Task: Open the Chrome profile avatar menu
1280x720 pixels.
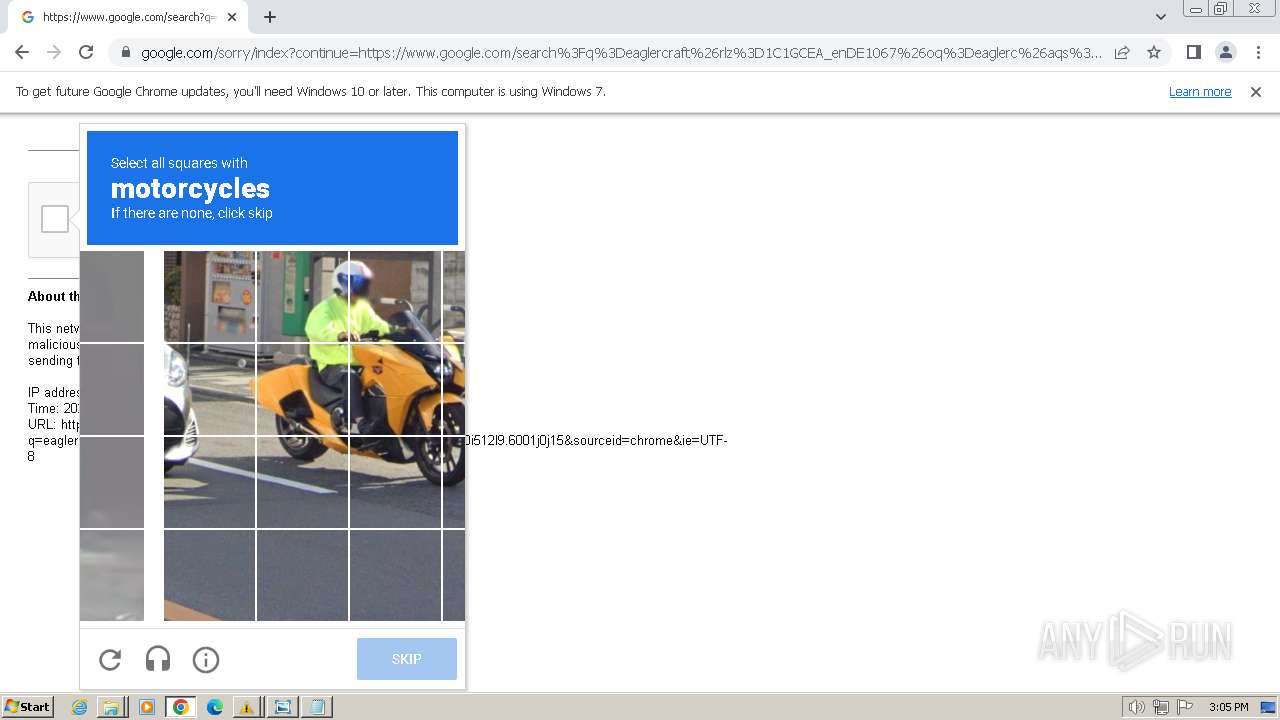Action: point(1225,52)
